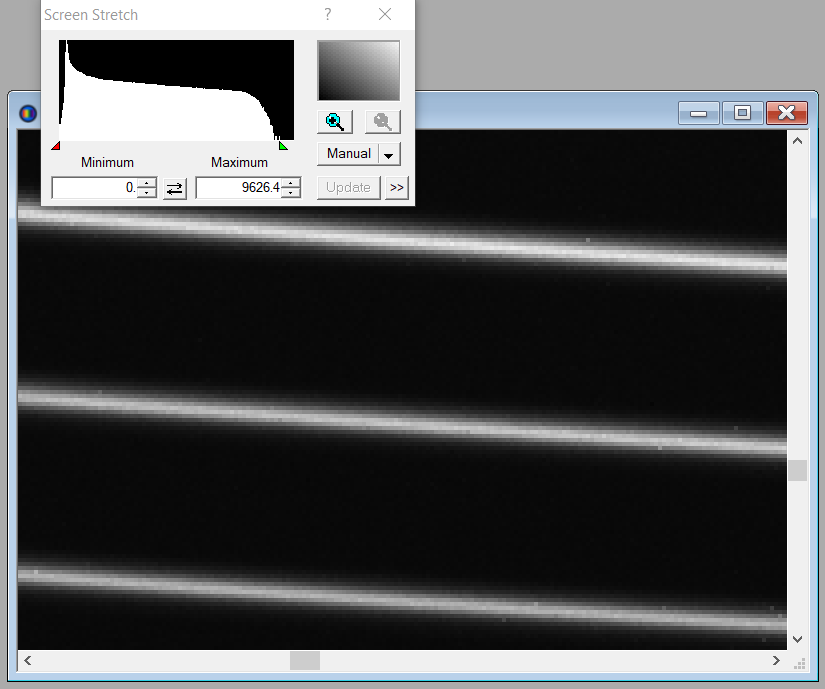The width and height of the screenshot is (825, 689).
Task: Click the green maximum marker triangle
Action: [283, 146]
